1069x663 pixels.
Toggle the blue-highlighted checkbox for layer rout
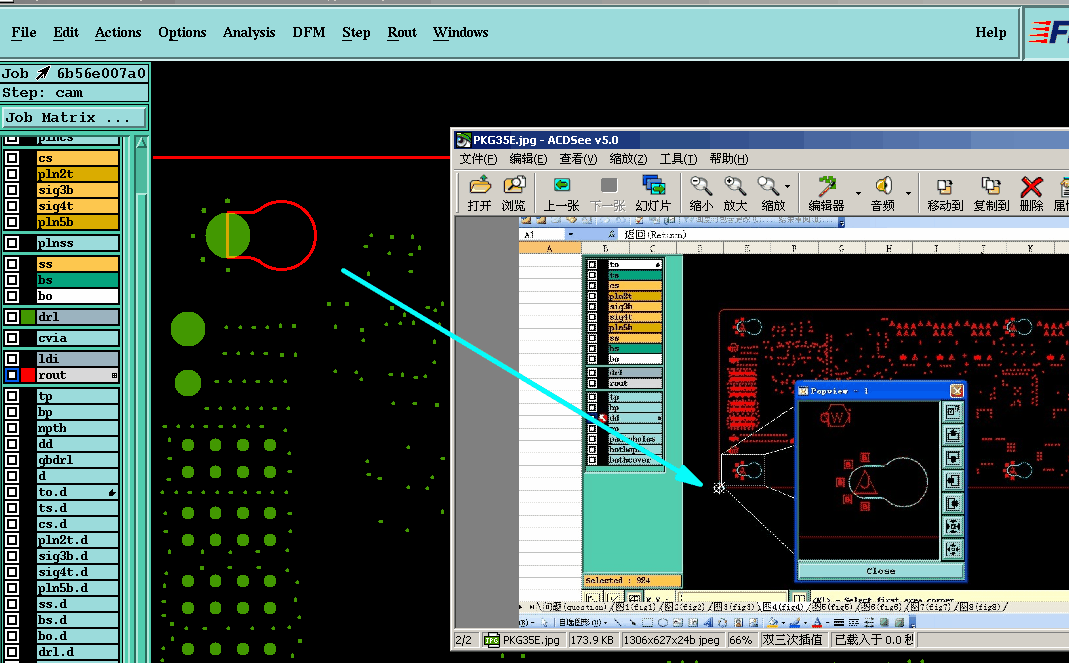(x=12, y=375)
